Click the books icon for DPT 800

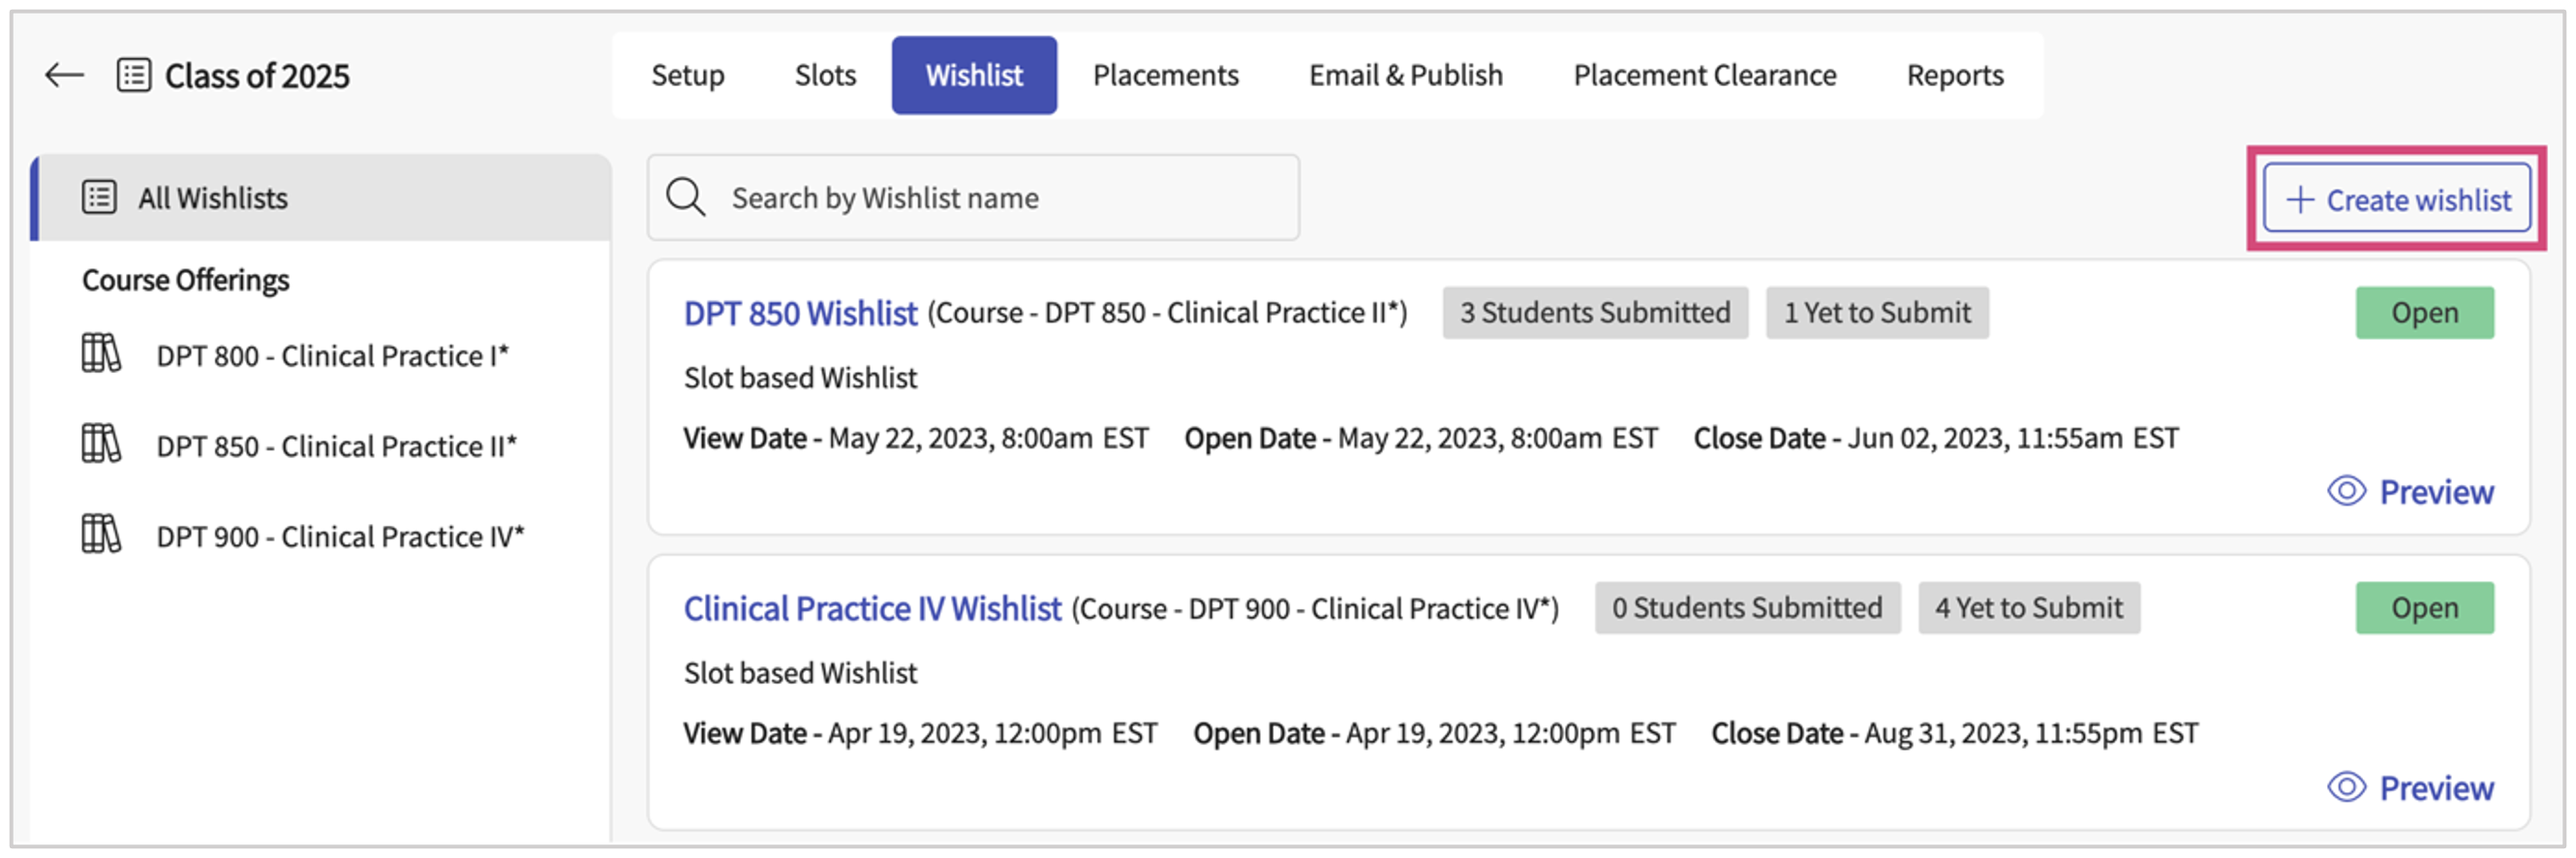101,354
